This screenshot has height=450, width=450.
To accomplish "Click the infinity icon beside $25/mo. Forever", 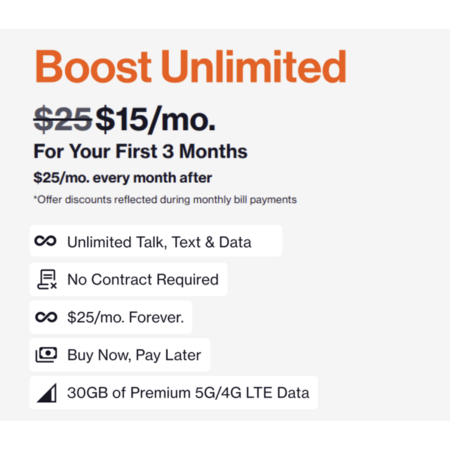I will [46, 317].
